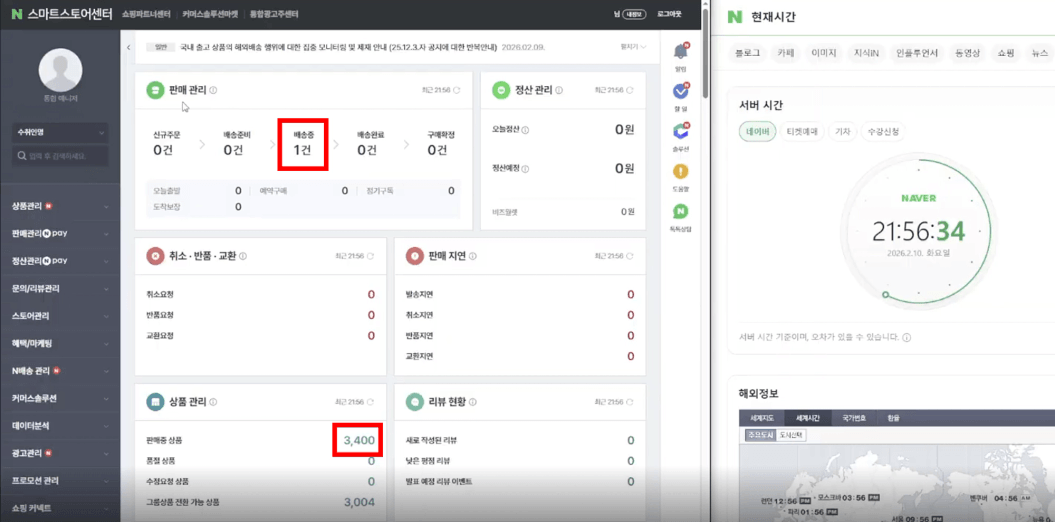Expand the 데이터분석 sidebar menu
The width and height of the screenshot is (1055, 522).
point(60,426)
